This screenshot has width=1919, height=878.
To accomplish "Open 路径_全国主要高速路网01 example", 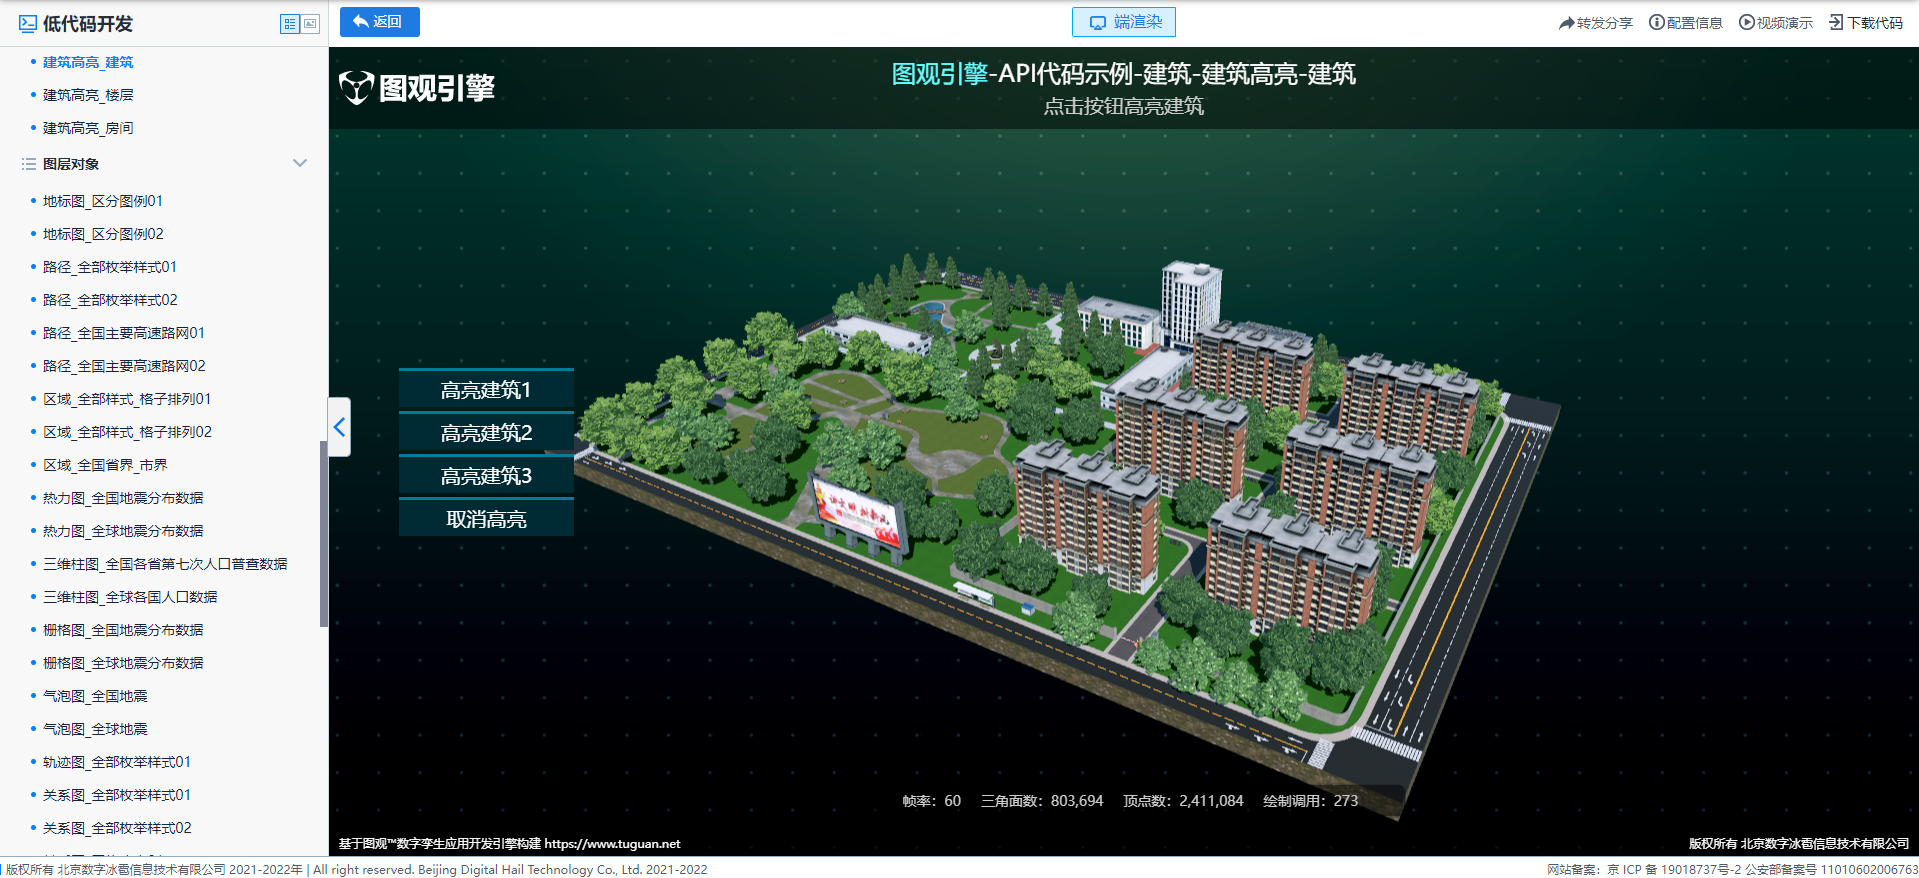I will pos(124,333).
